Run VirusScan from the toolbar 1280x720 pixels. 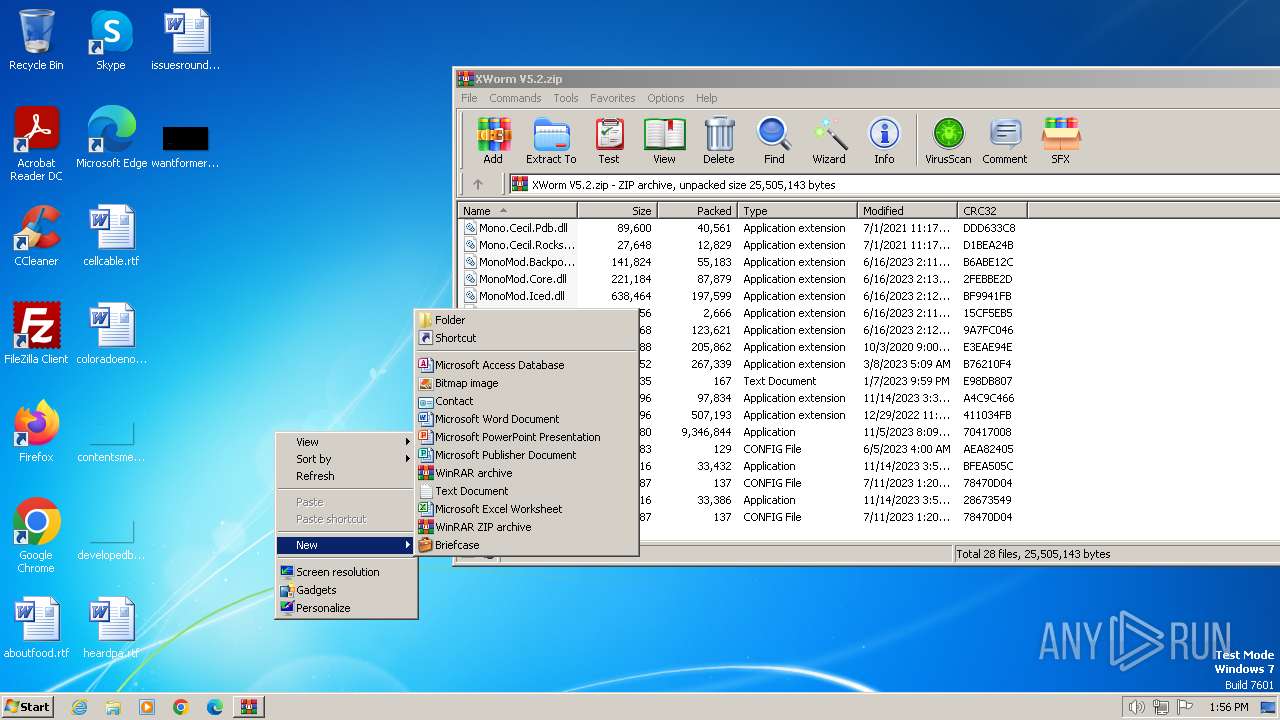click(948, 141)
